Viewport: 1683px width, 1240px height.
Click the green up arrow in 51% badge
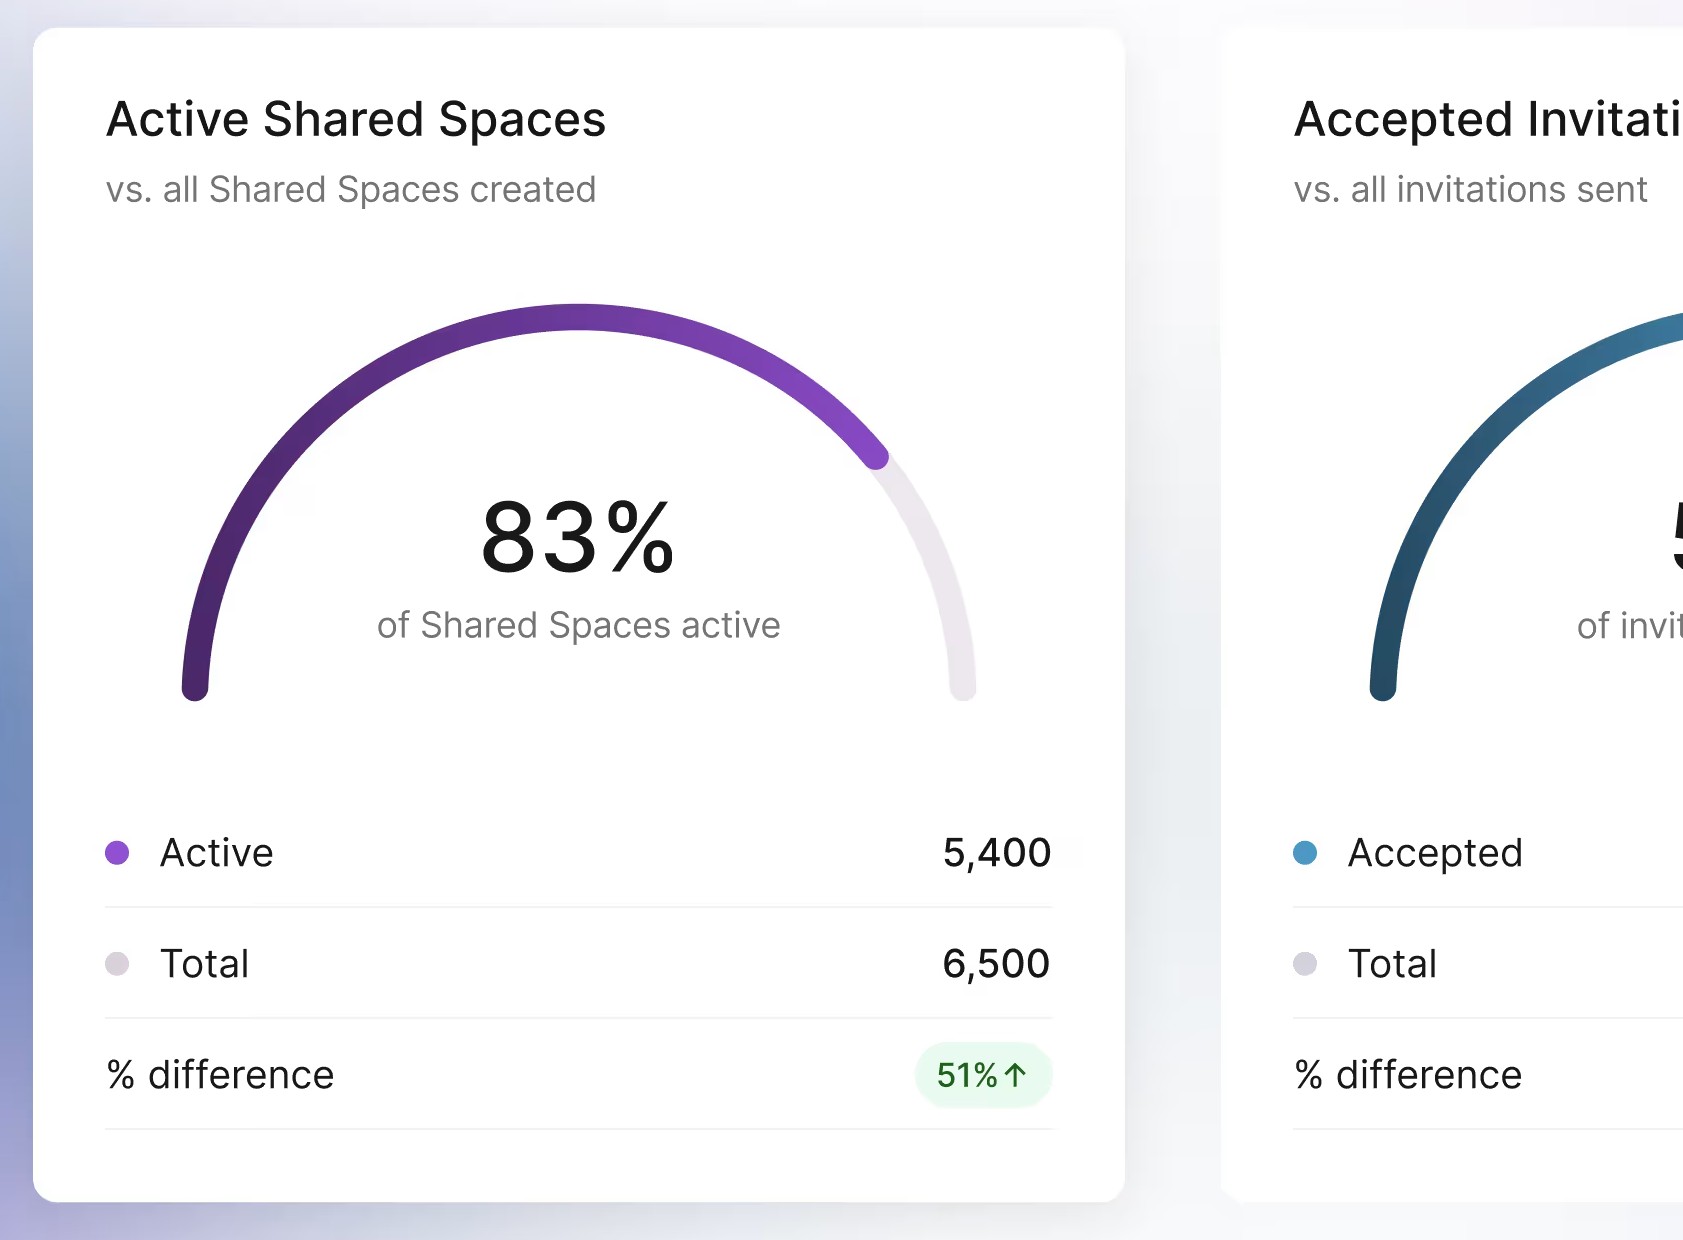point(1015,1075)
